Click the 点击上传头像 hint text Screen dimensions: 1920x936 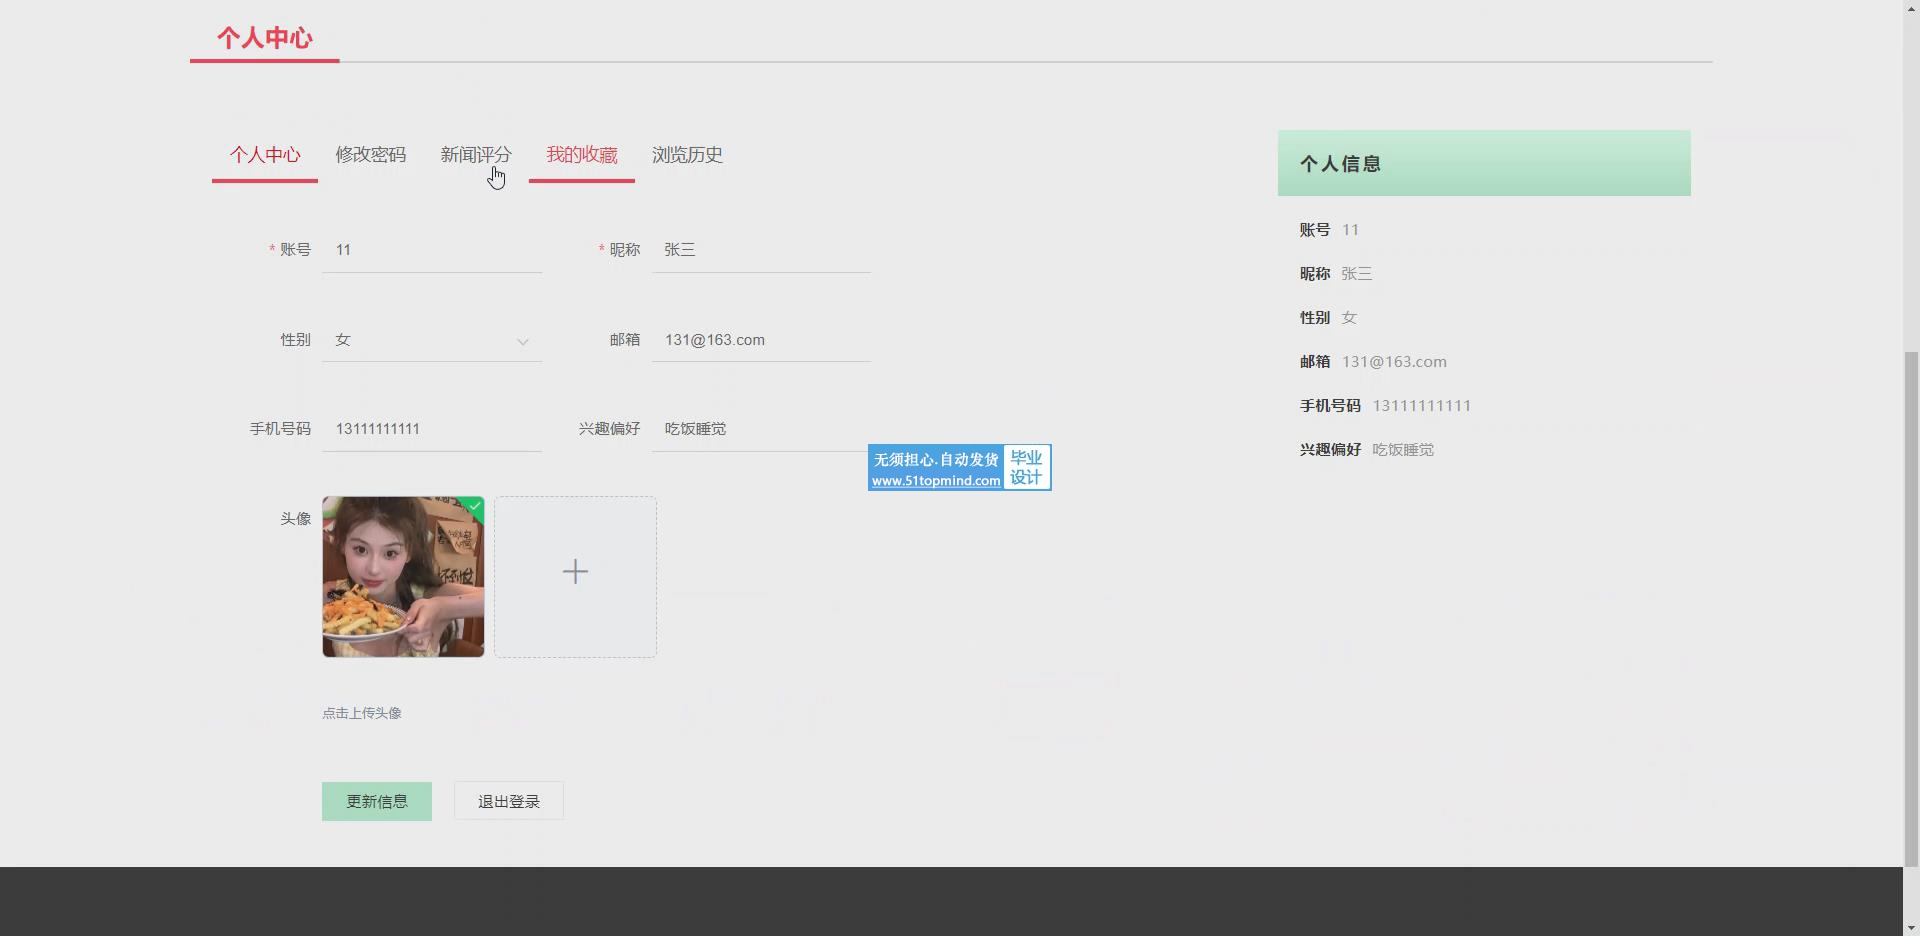pos(362,713)
